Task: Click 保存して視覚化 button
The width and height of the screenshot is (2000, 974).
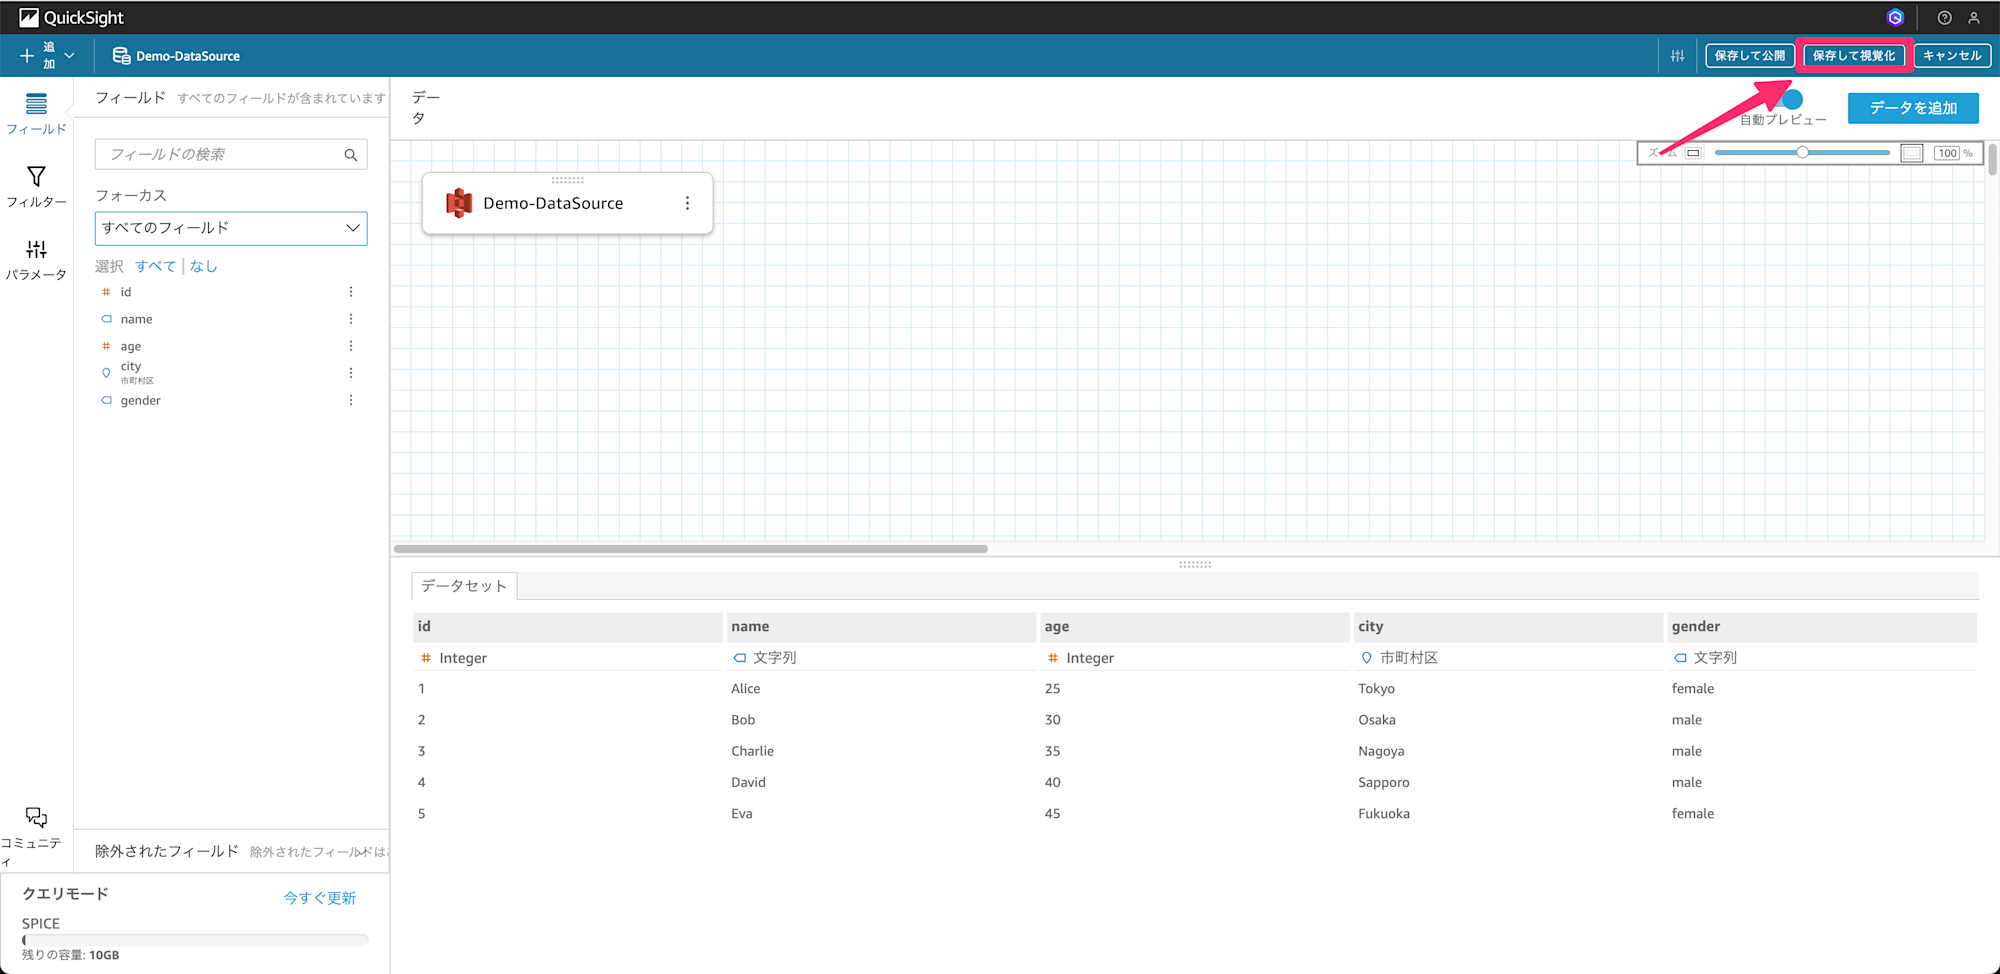Action: pos(1854,56)
